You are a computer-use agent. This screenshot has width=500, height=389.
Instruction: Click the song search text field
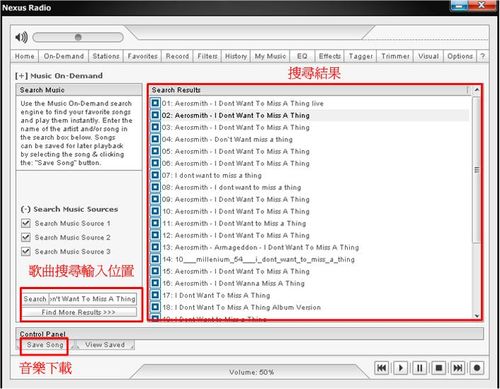click(93, 299)
